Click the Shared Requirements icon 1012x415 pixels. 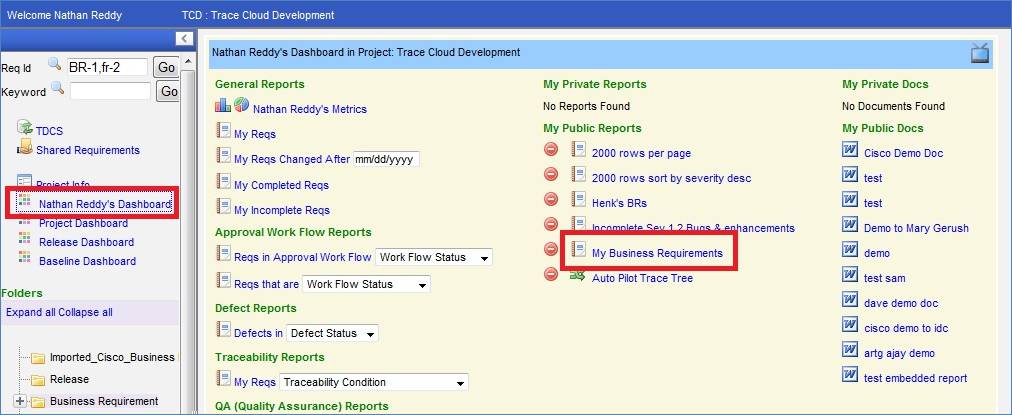pos(25,148)
